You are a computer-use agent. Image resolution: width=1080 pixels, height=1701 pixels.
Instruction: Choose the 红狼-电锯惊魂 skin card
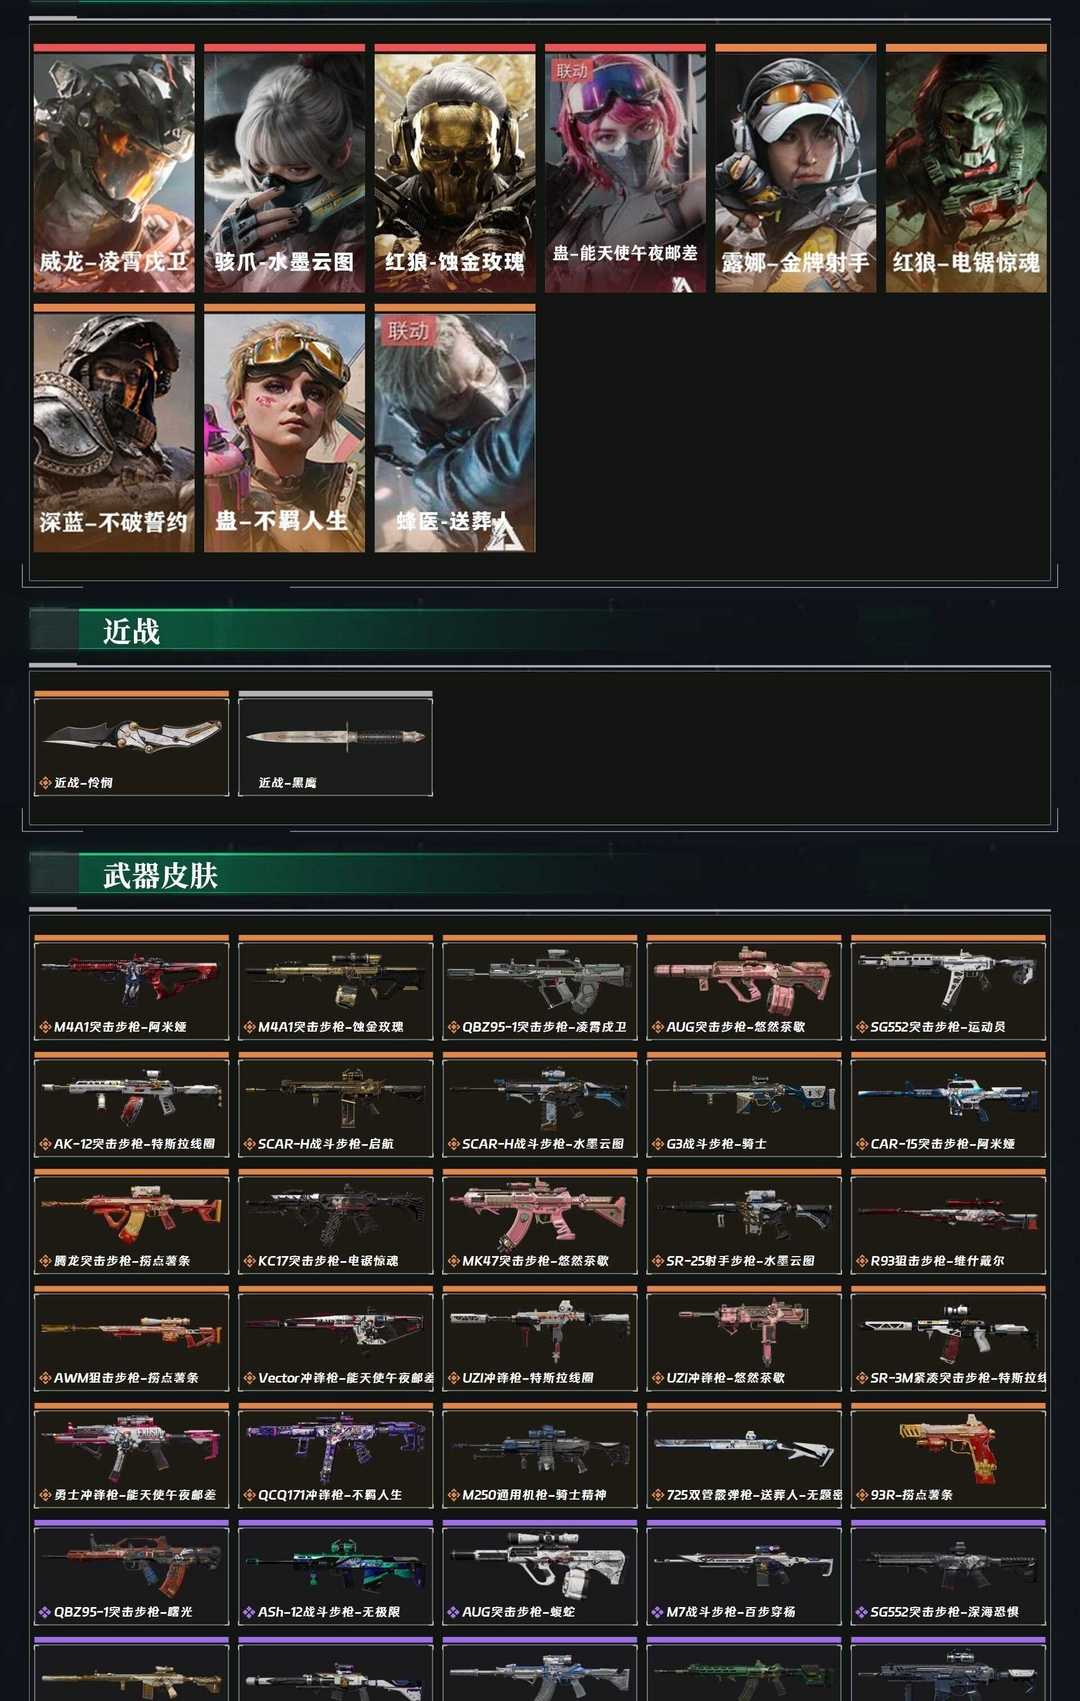966,168
